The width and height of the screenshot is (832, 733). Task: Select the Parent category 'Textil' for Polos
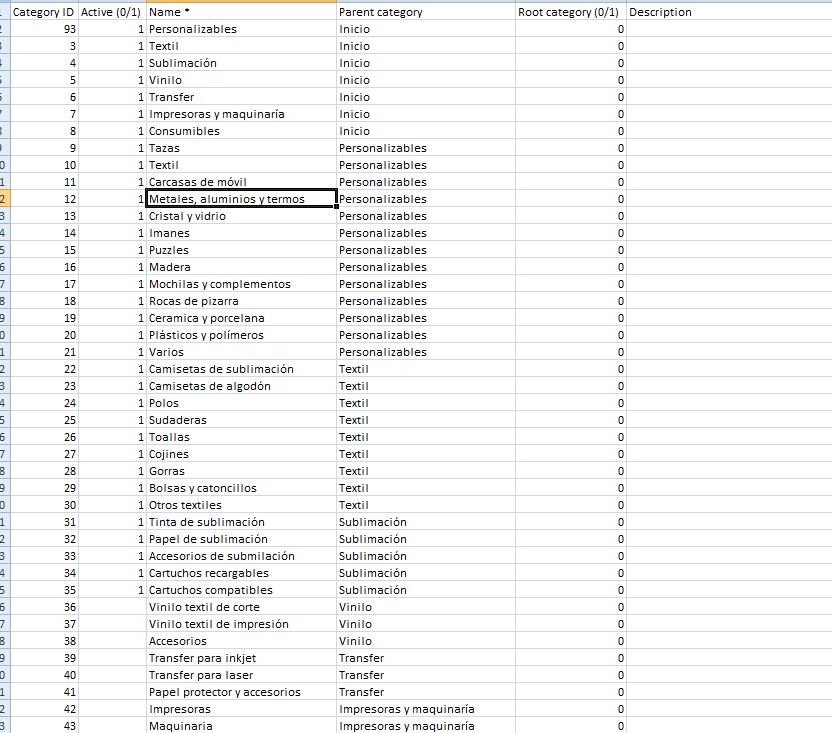click(426, 402)
